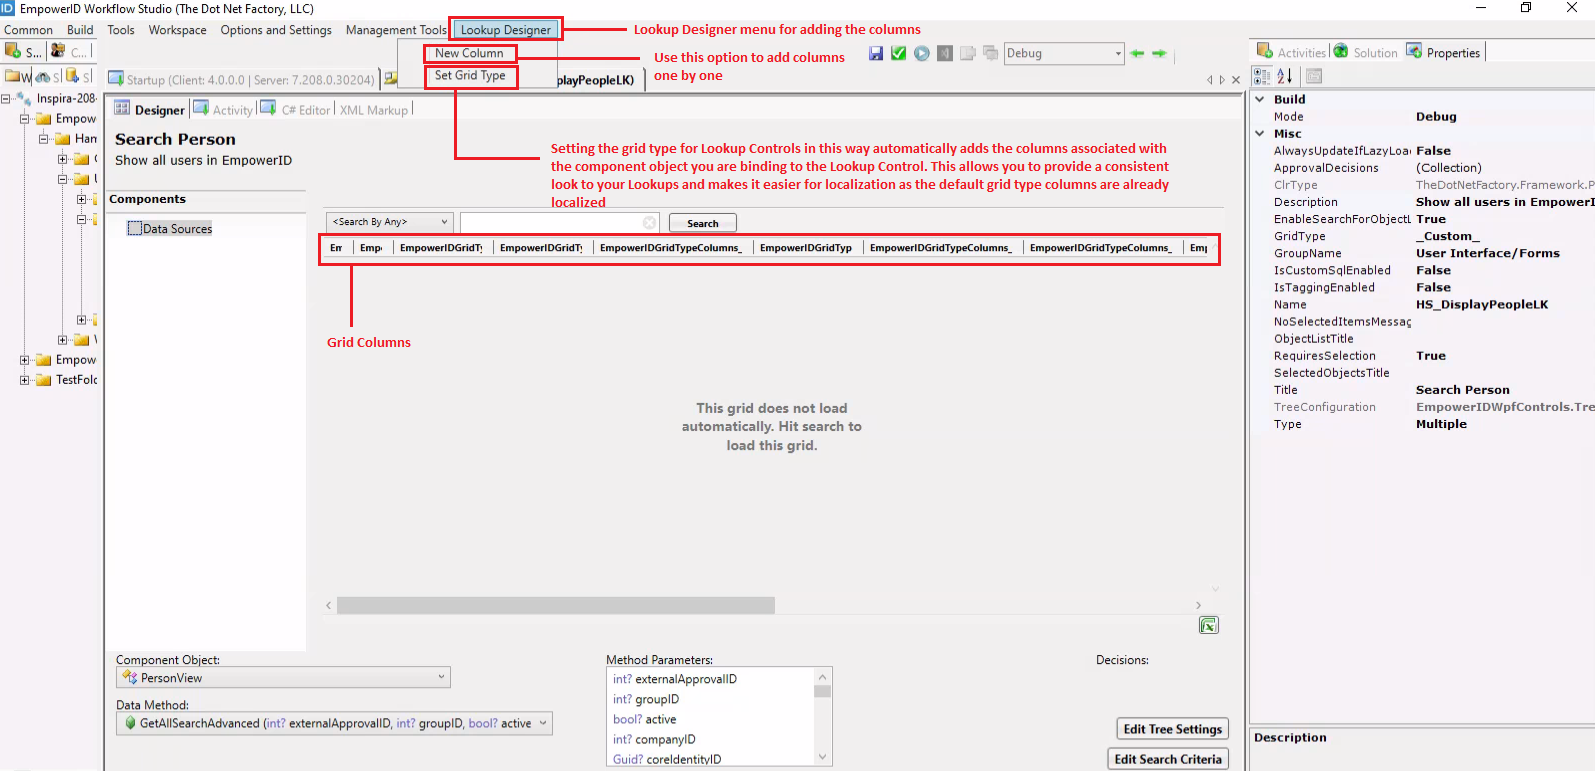Choose Set Grid Type from the menu
The image size is (1595, 771).
(x=470, y=76)
